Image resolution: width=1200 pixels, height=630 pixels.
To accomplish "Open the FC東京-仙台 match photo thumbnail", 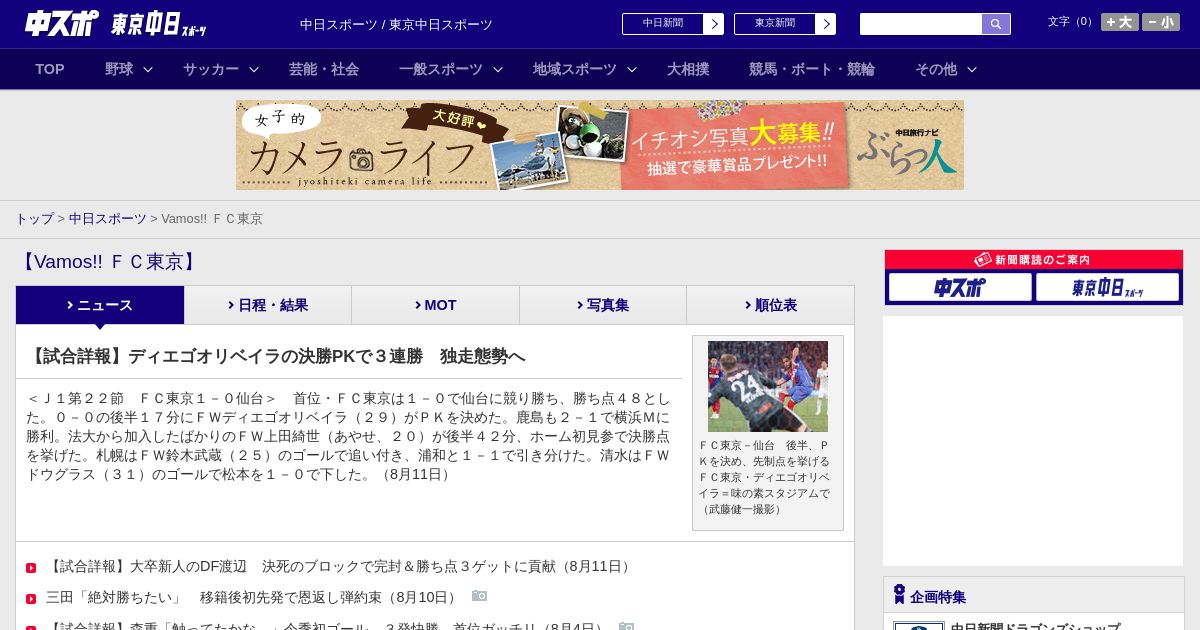I will point(768,386).
